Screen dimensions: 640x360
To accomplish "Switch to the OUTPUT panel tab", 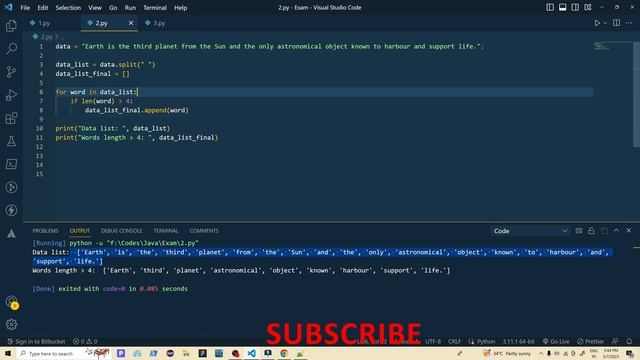I will (x=80, y=231).
